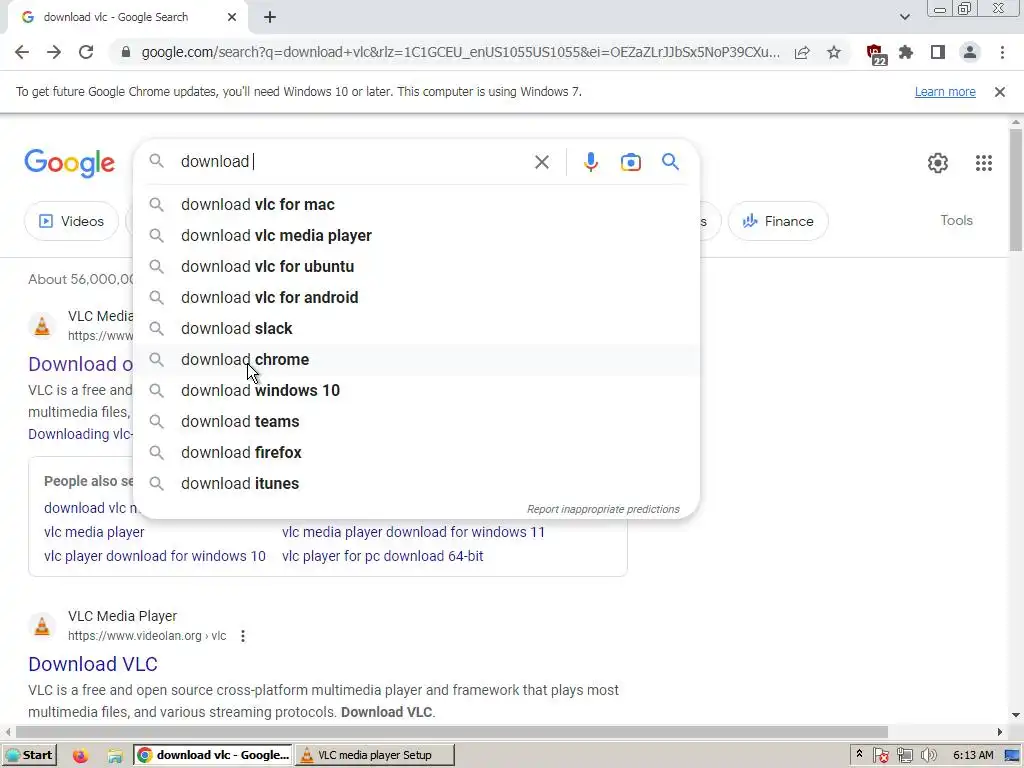Open search by image camera icon
Screen dimensions: 1024x768
pyautogui.click(x=630, y=162)
